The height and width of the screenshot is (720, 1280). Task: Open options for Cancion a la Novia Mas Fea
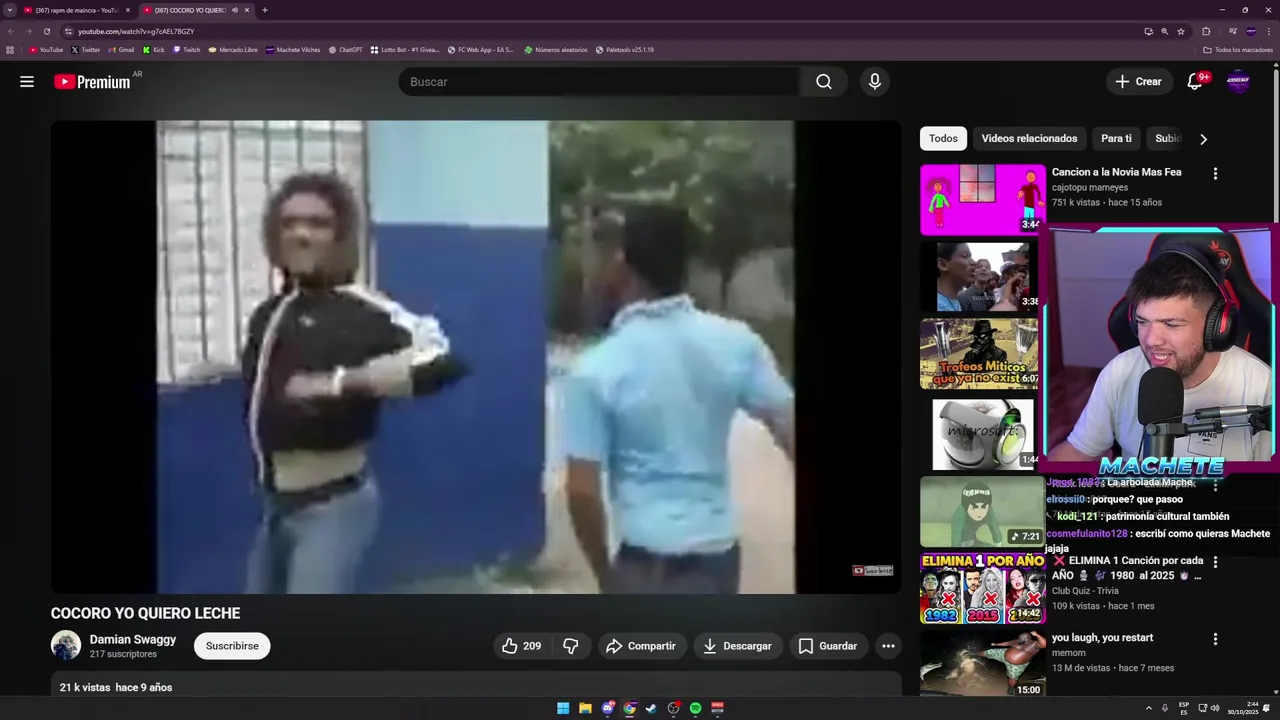(x=1215, y=174)
